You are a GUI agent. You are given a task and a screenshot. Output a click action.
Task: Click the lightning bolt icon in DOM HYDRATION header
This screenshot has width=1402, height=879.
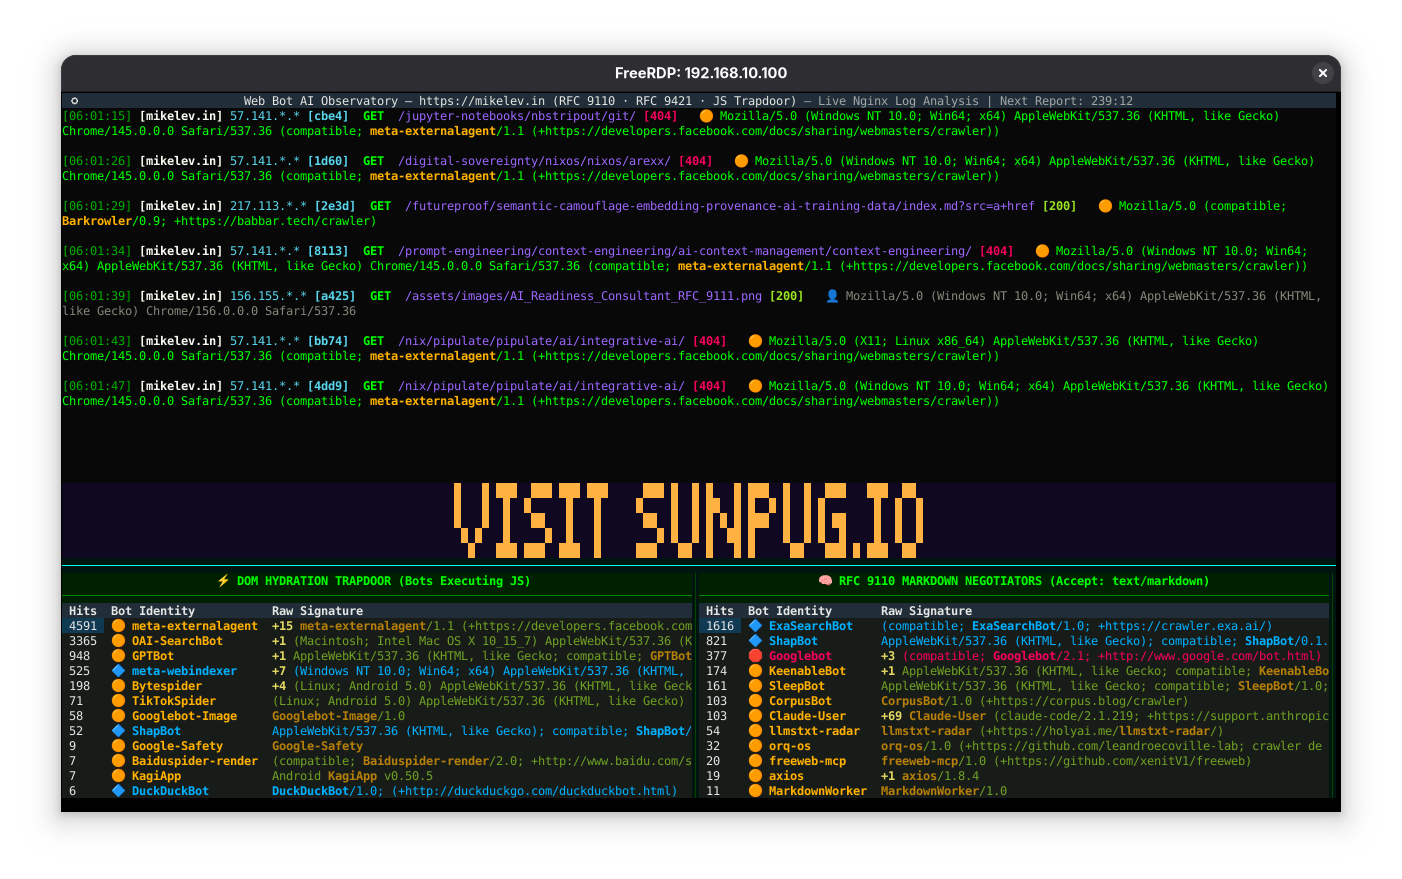point(224,581)
